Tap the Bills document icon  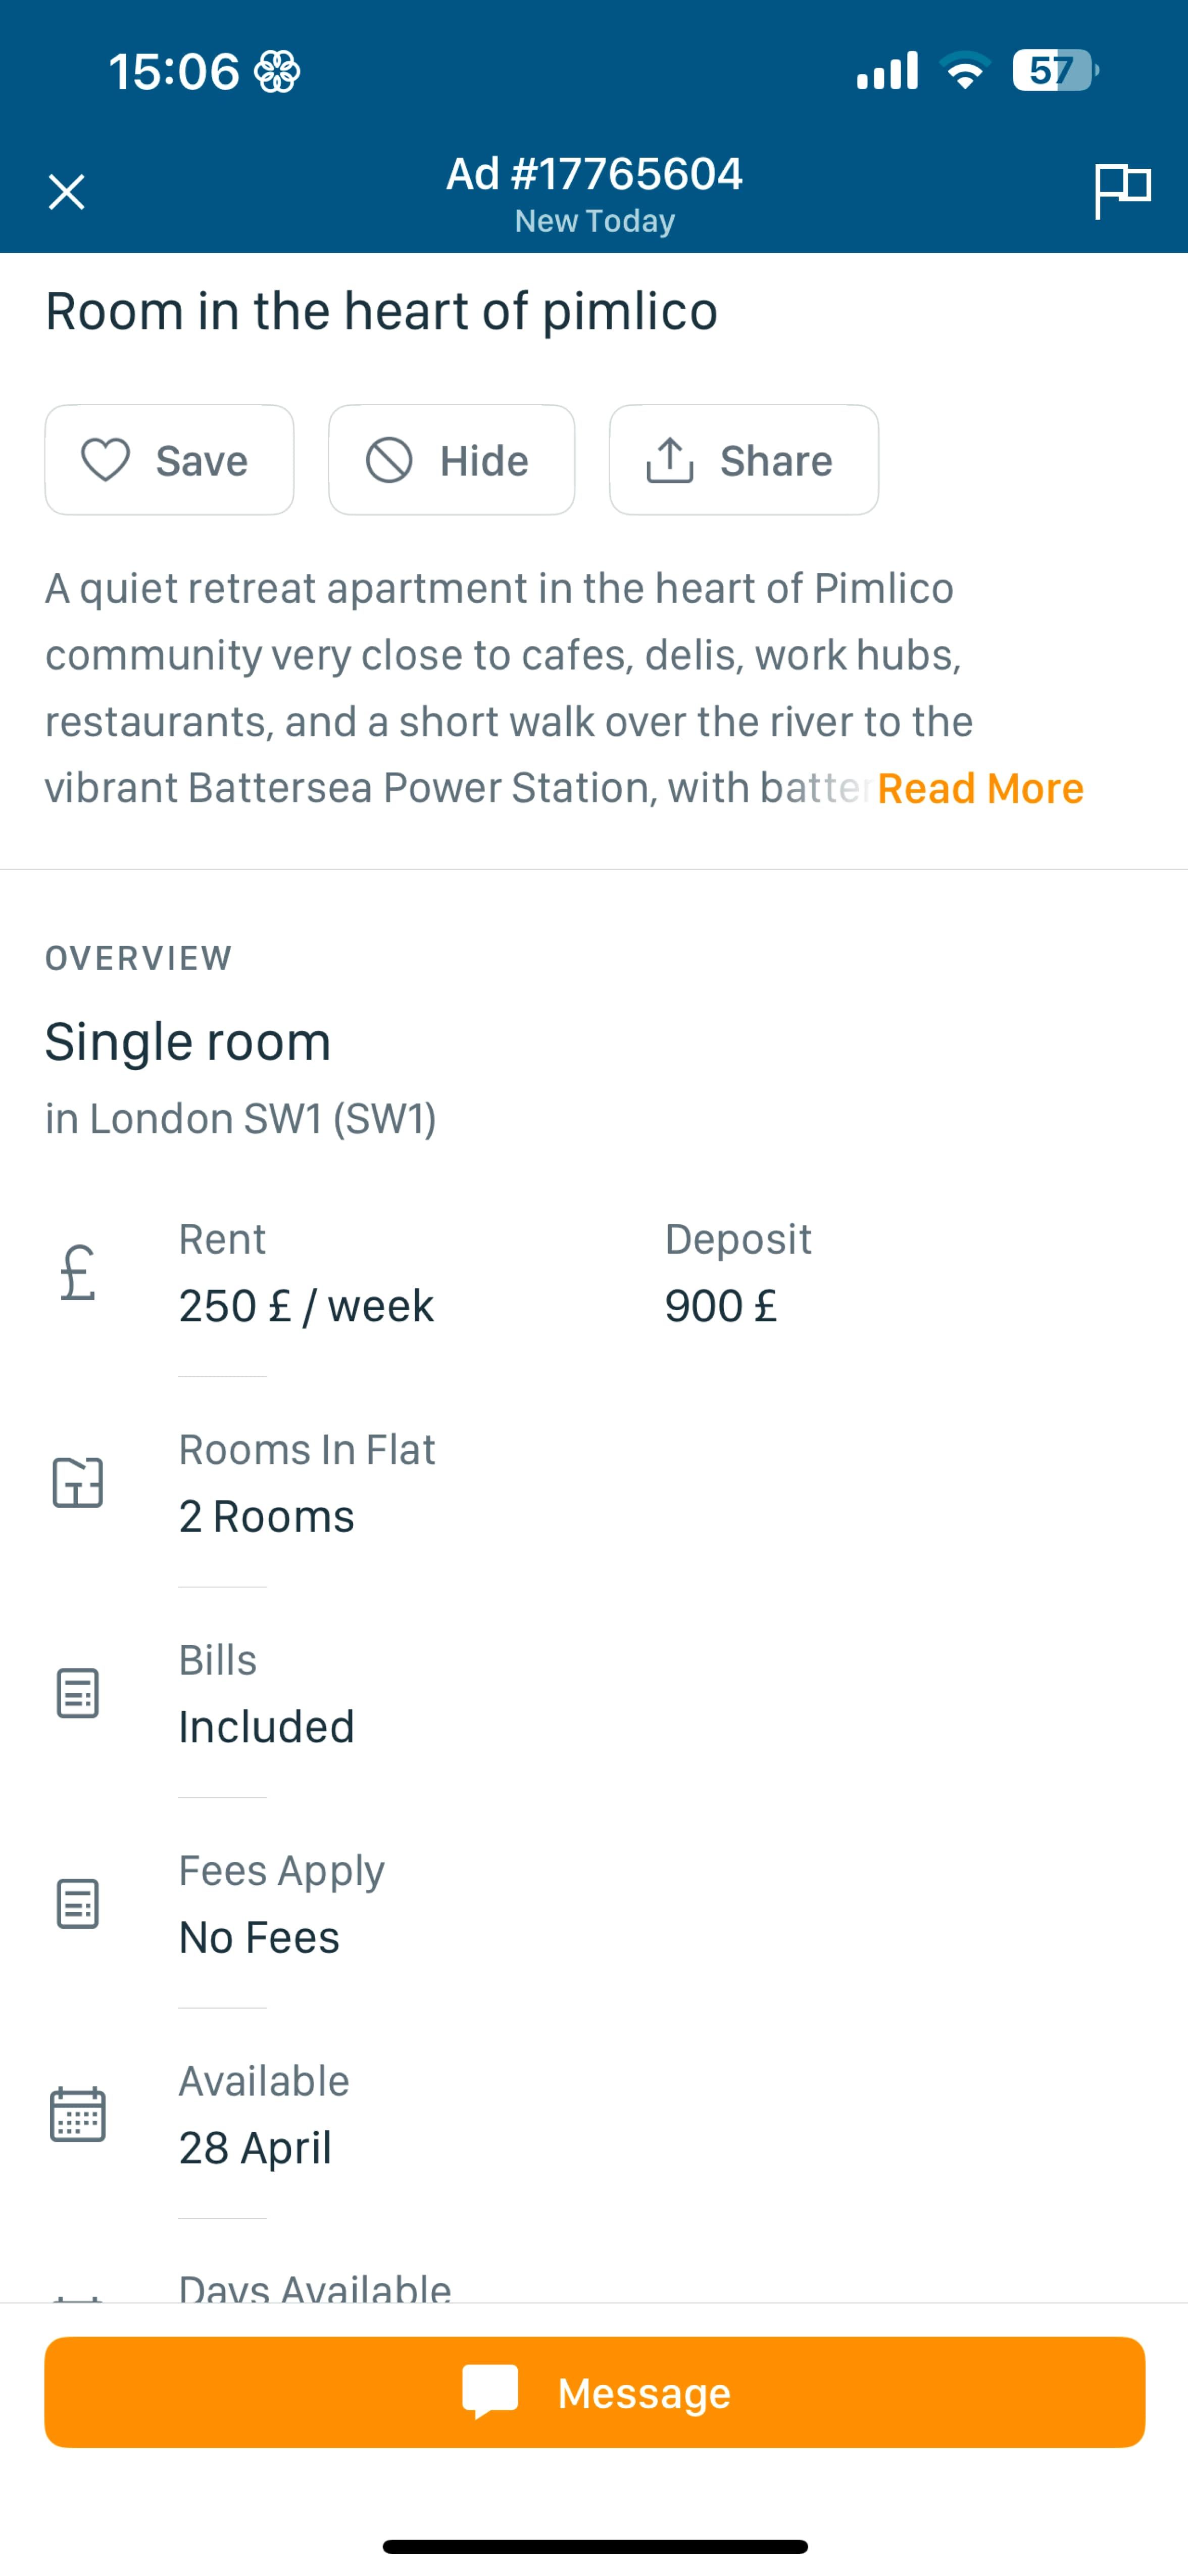click(77, 1693)
